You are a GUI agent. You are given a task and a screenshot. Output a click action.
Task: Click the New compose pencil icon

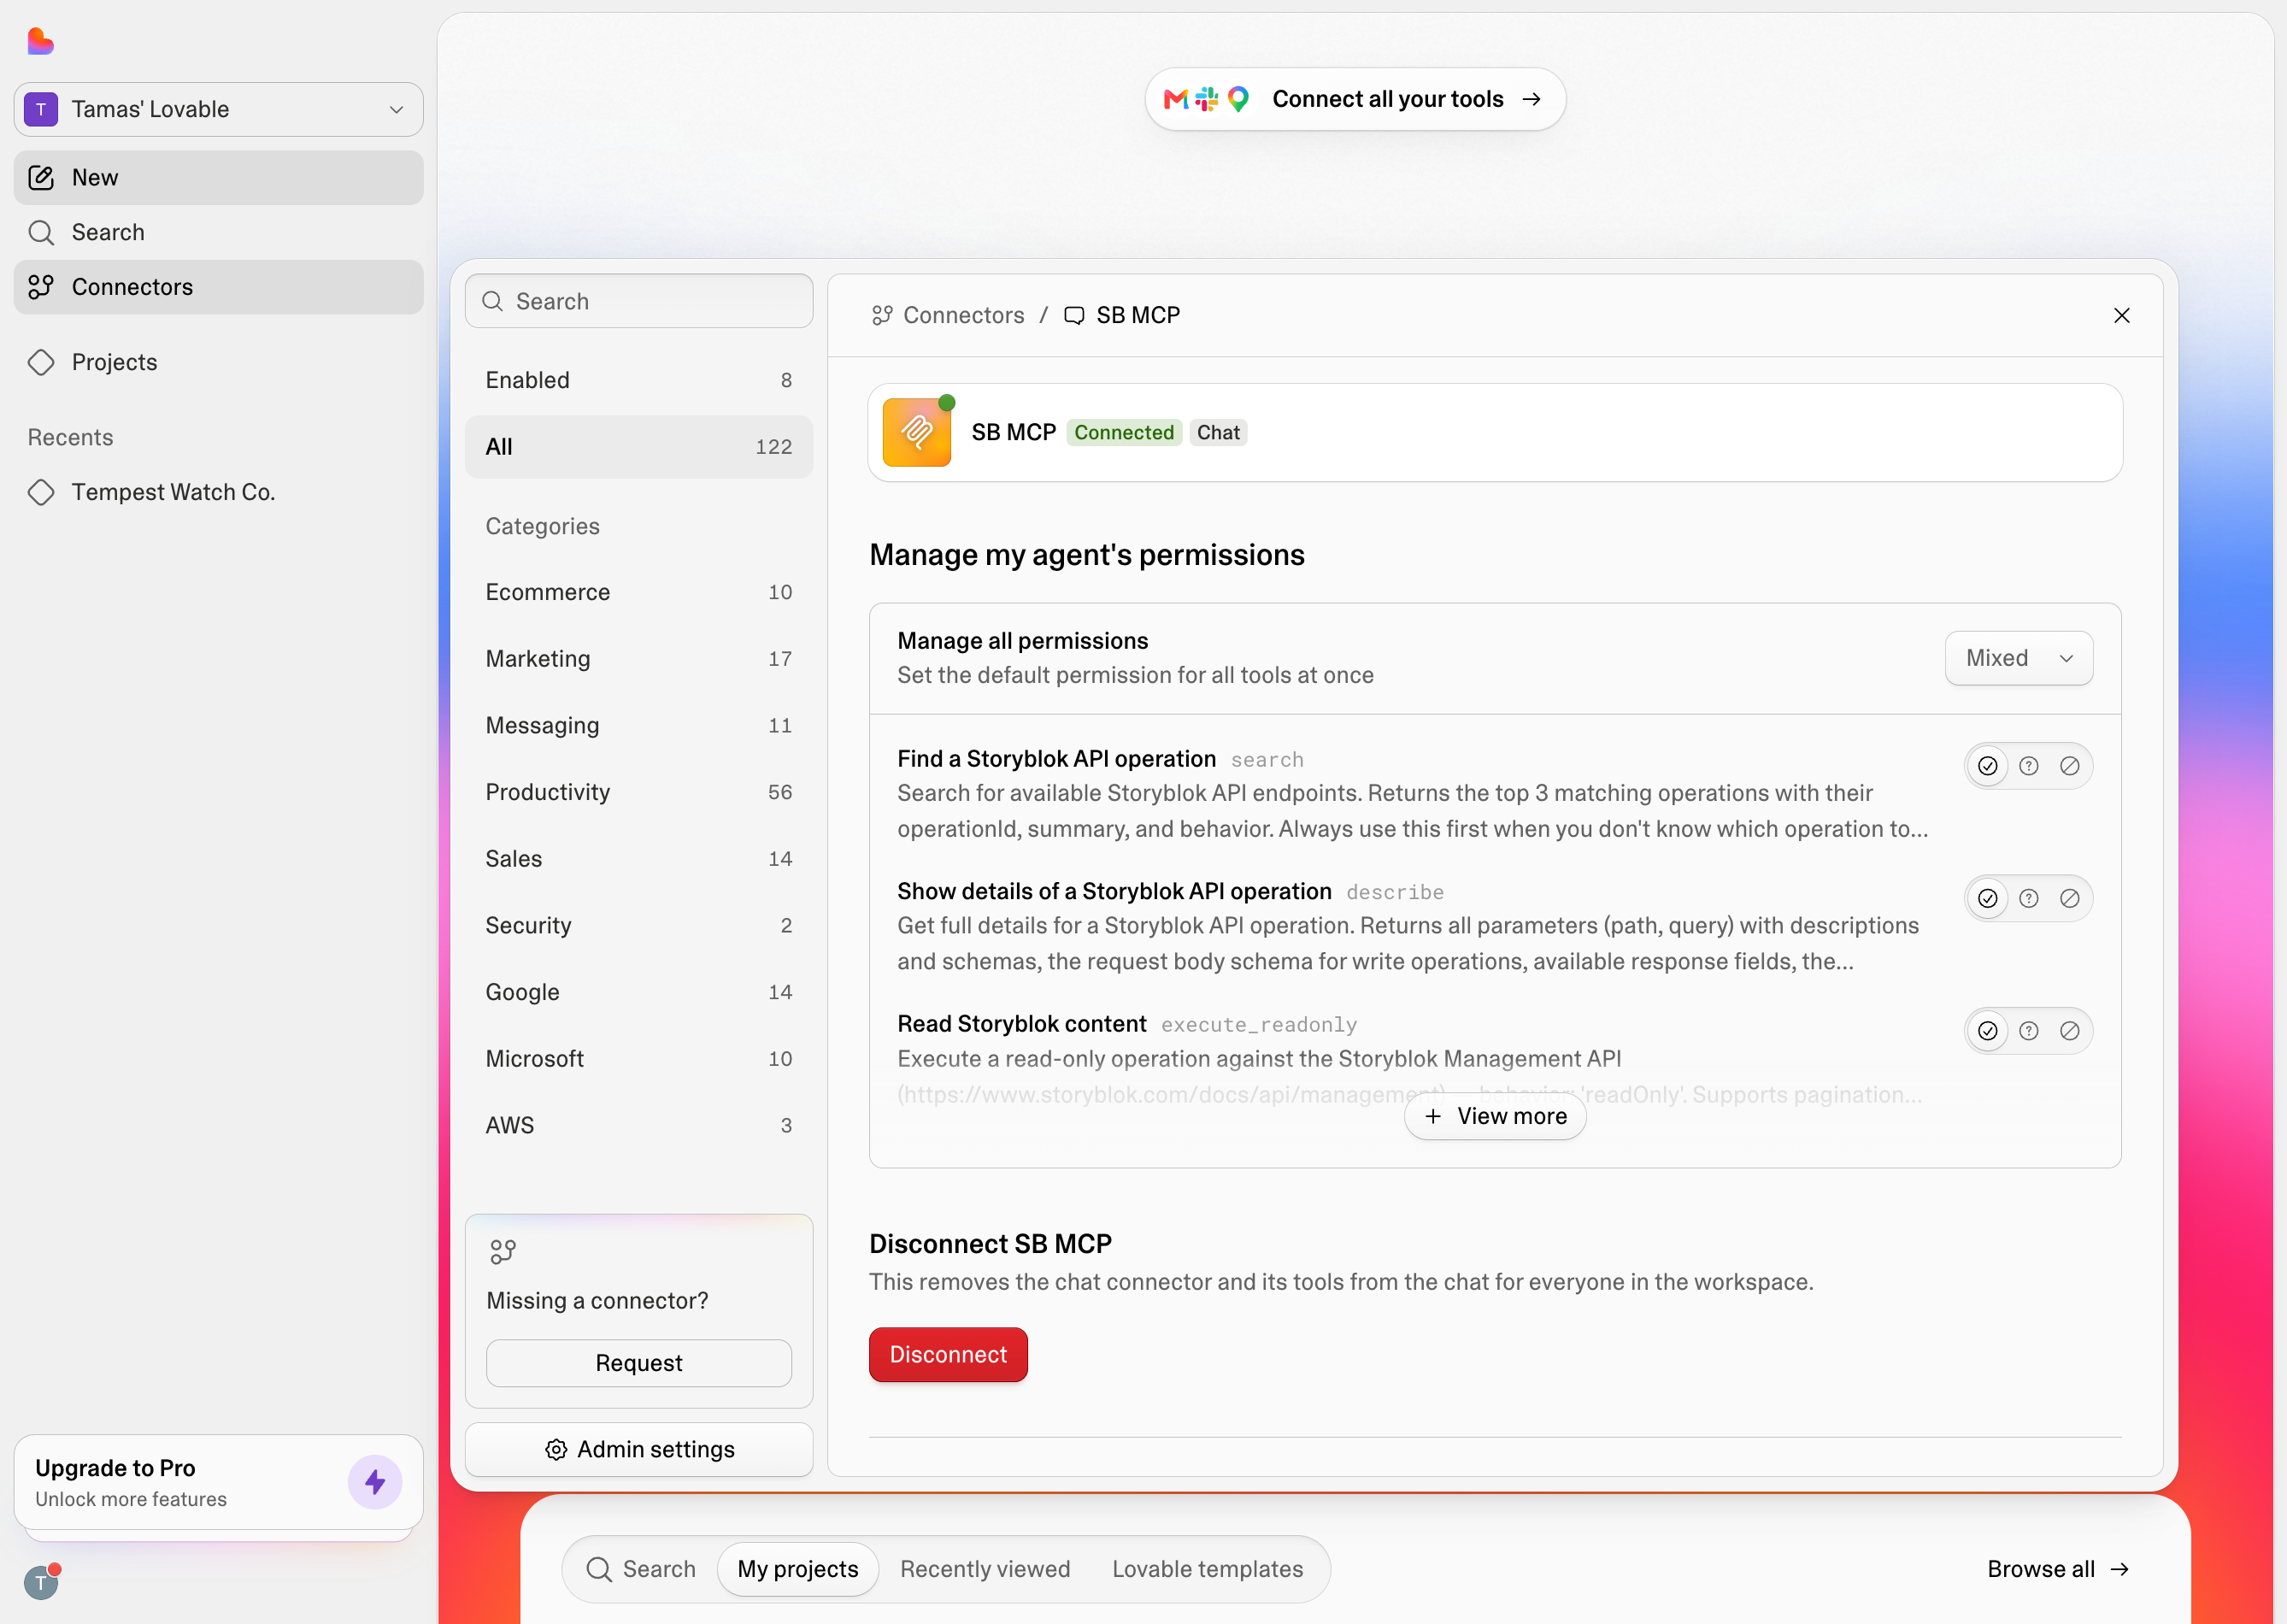(x=41, y=178)
